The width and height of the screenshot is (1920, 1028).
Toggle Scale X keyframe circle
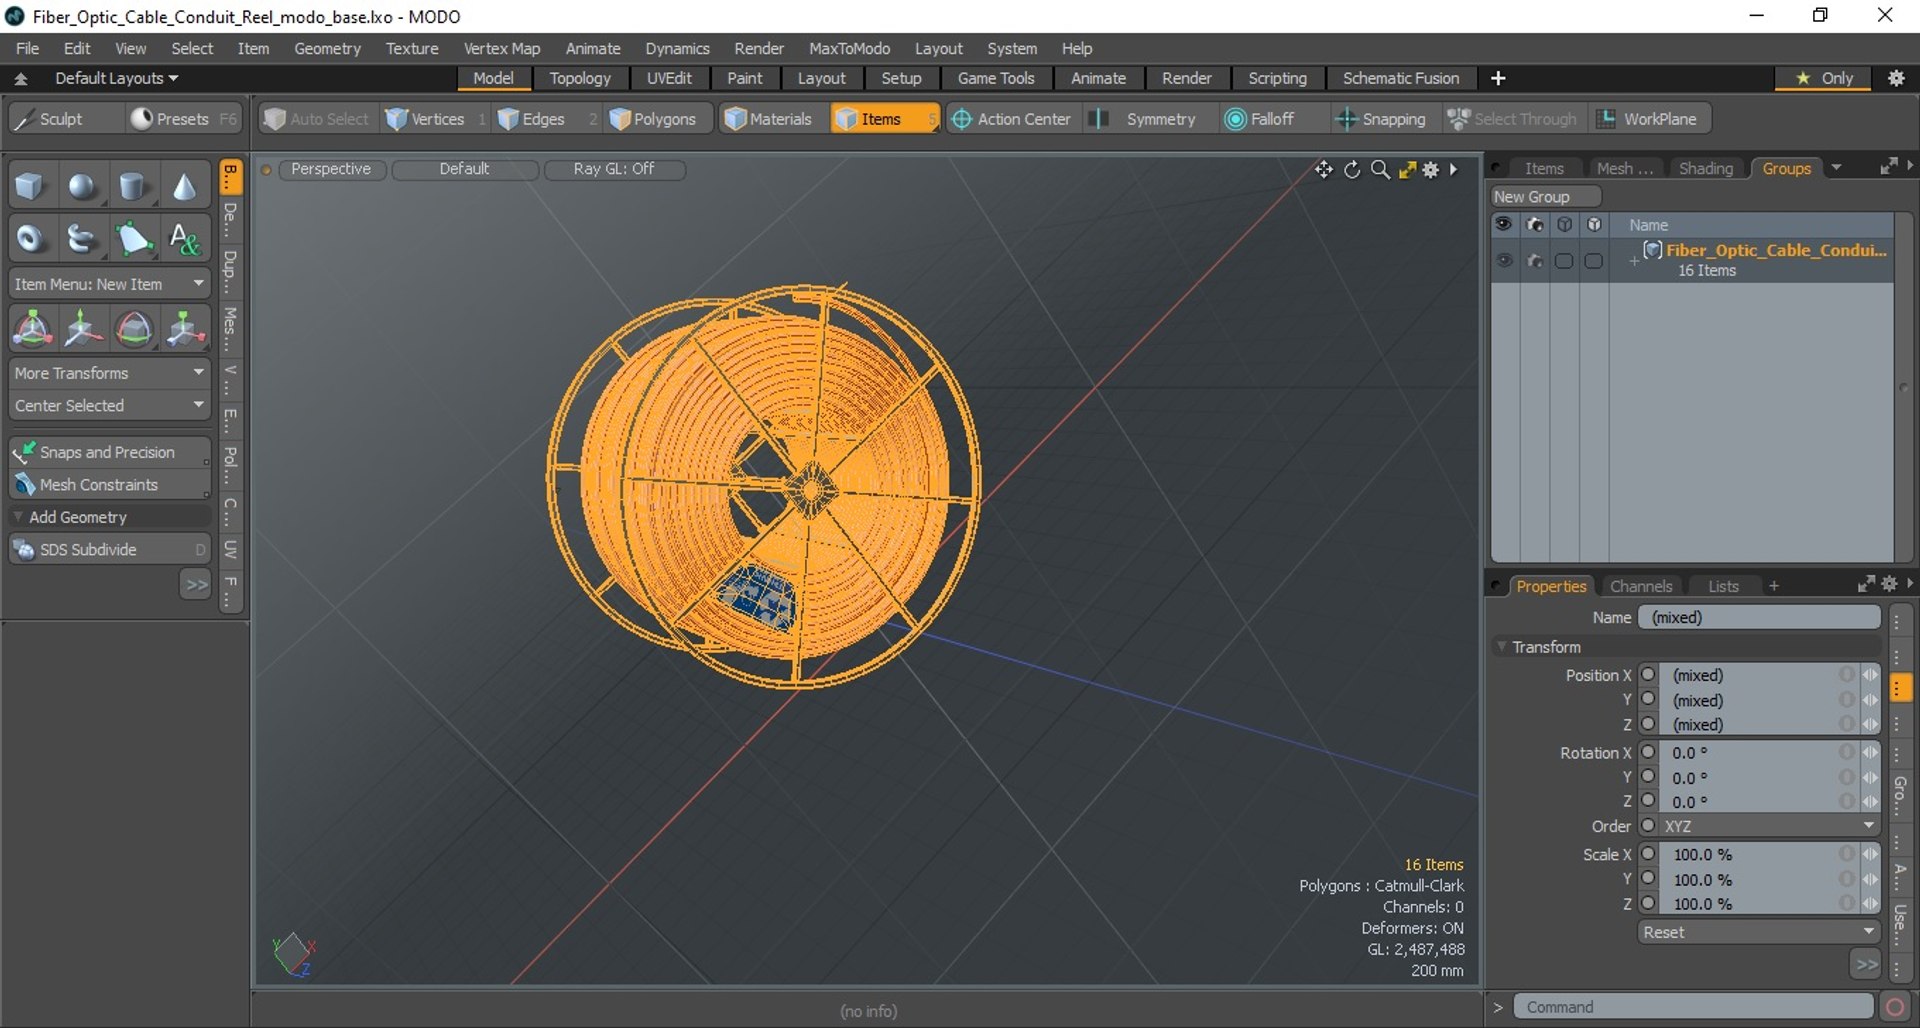(x=1649, y=854)
